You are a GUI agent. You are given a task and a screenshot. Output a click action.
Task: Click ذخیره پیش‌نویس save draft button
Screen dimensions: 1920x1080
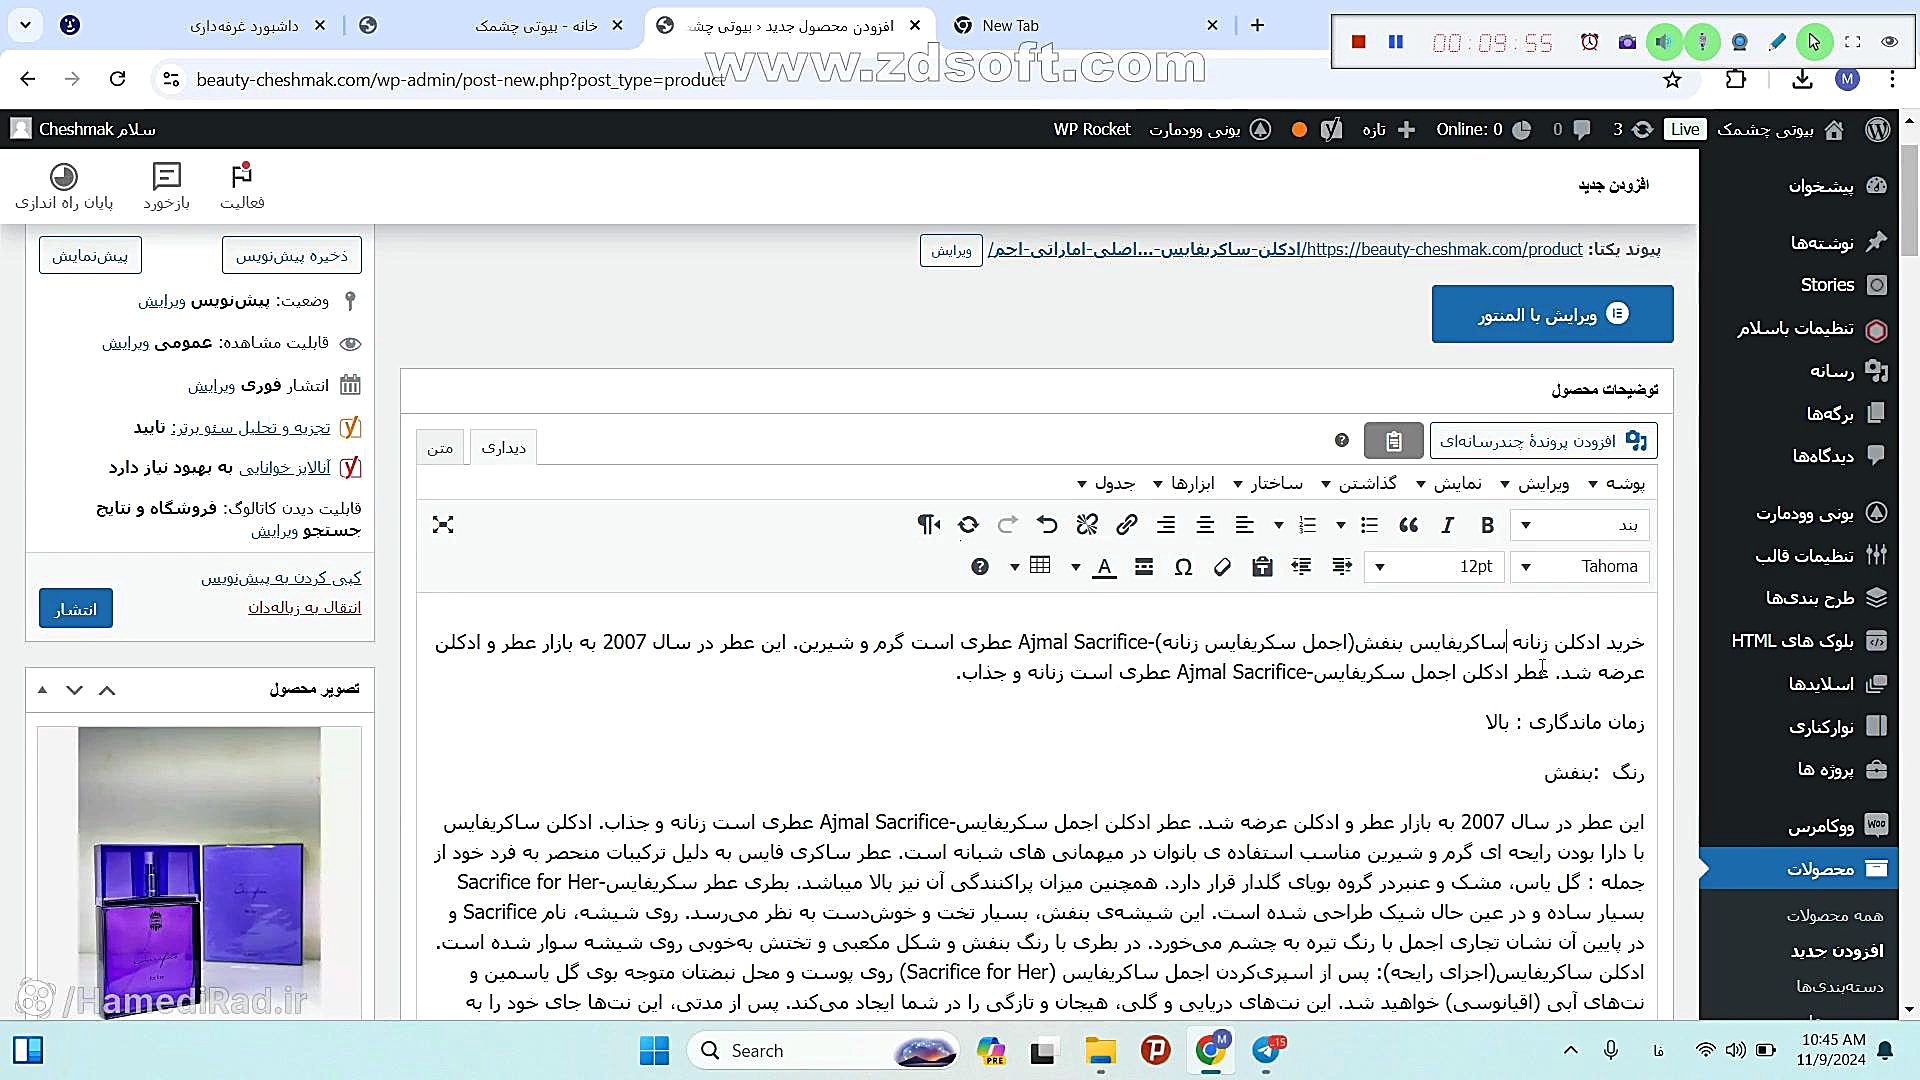(x=292, y=256)
